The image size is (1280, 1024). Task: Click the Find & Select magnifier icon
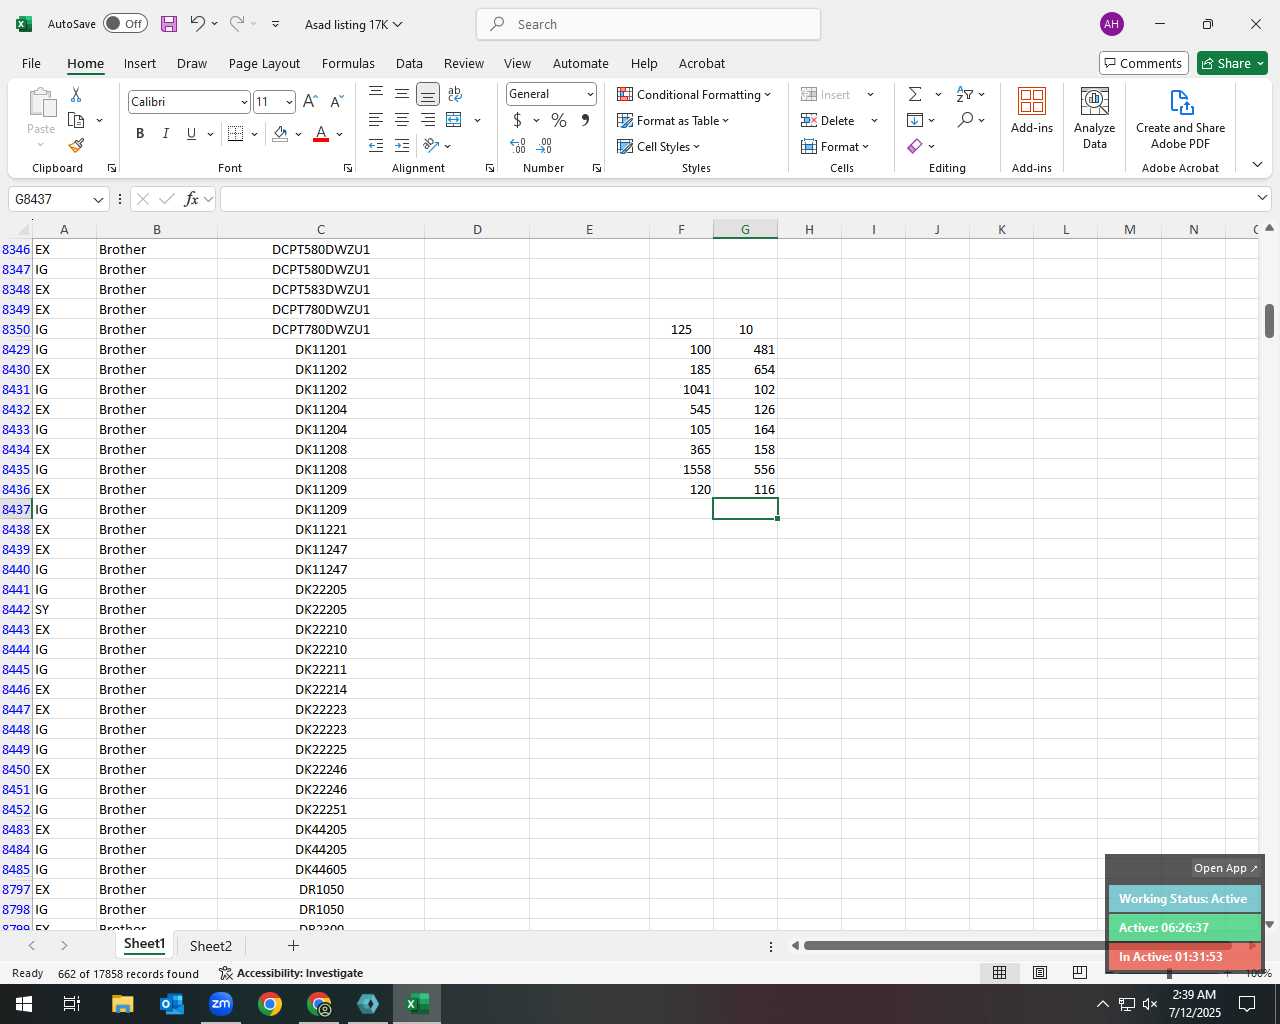pyautogui.click(x=965, y=120)
